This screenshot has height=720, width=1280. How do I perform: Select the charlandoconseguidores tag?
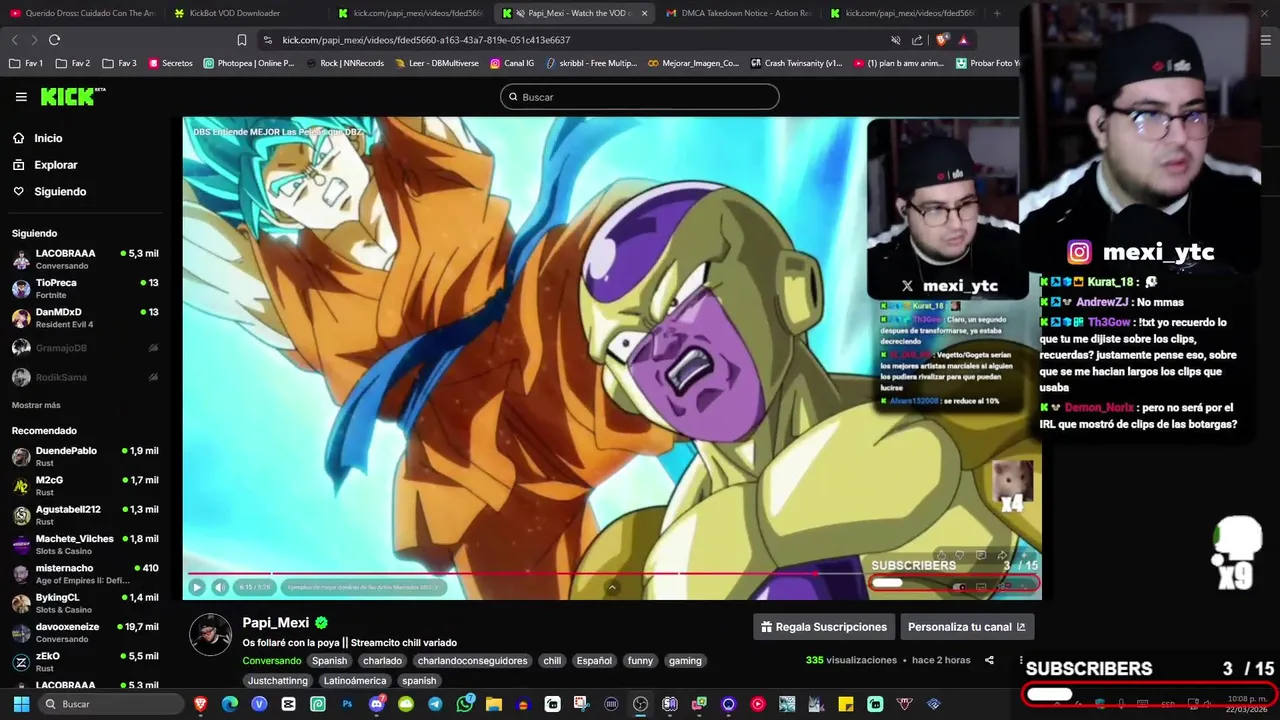[x=472, y=661]
